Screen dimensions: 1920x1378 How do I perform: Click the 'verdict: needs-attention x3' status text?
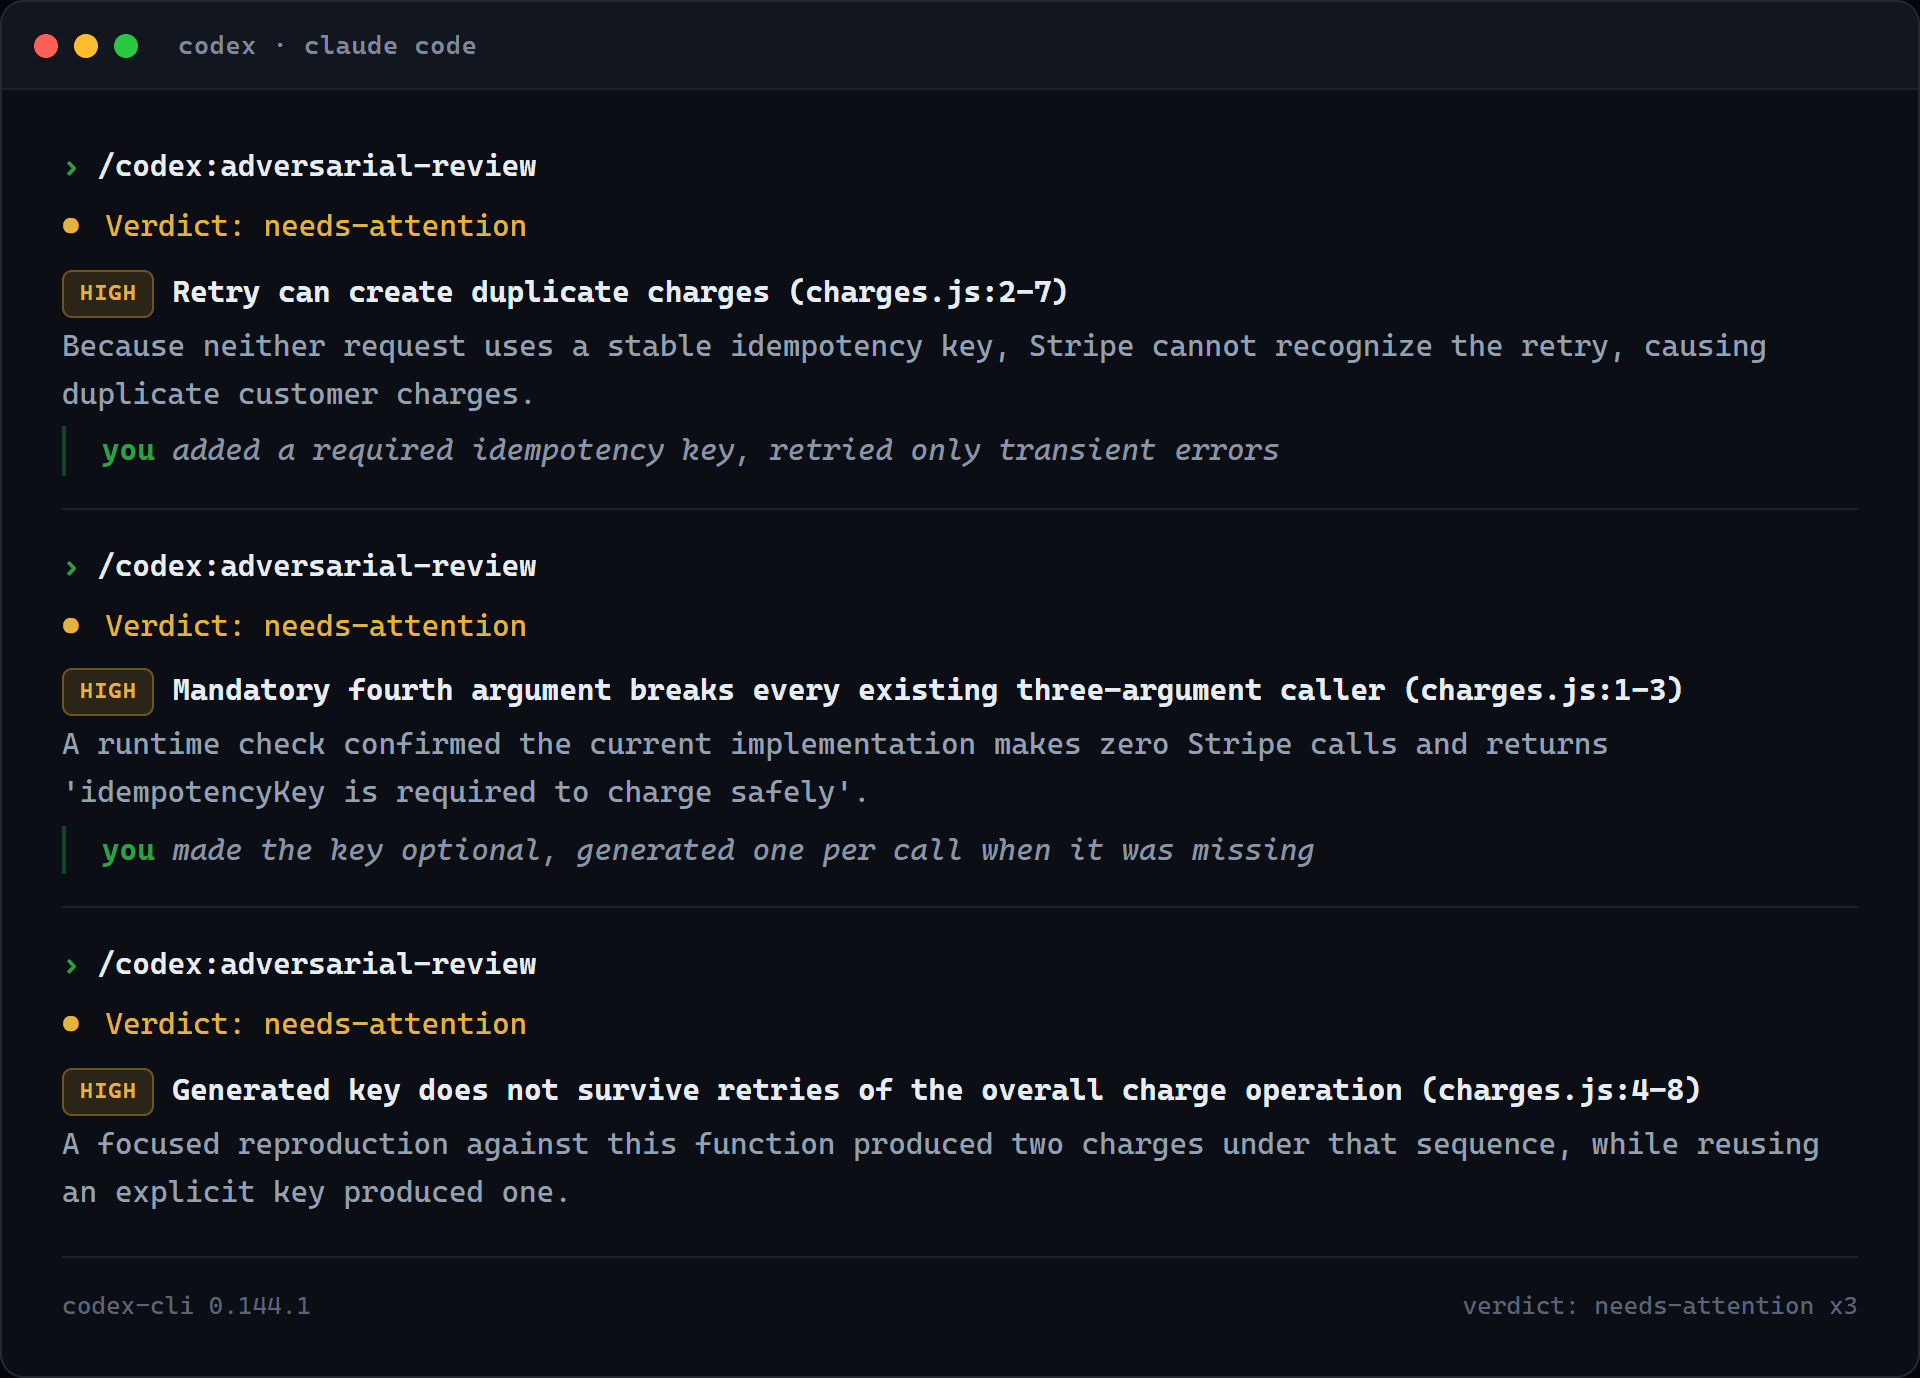tap(1660, 1306)
